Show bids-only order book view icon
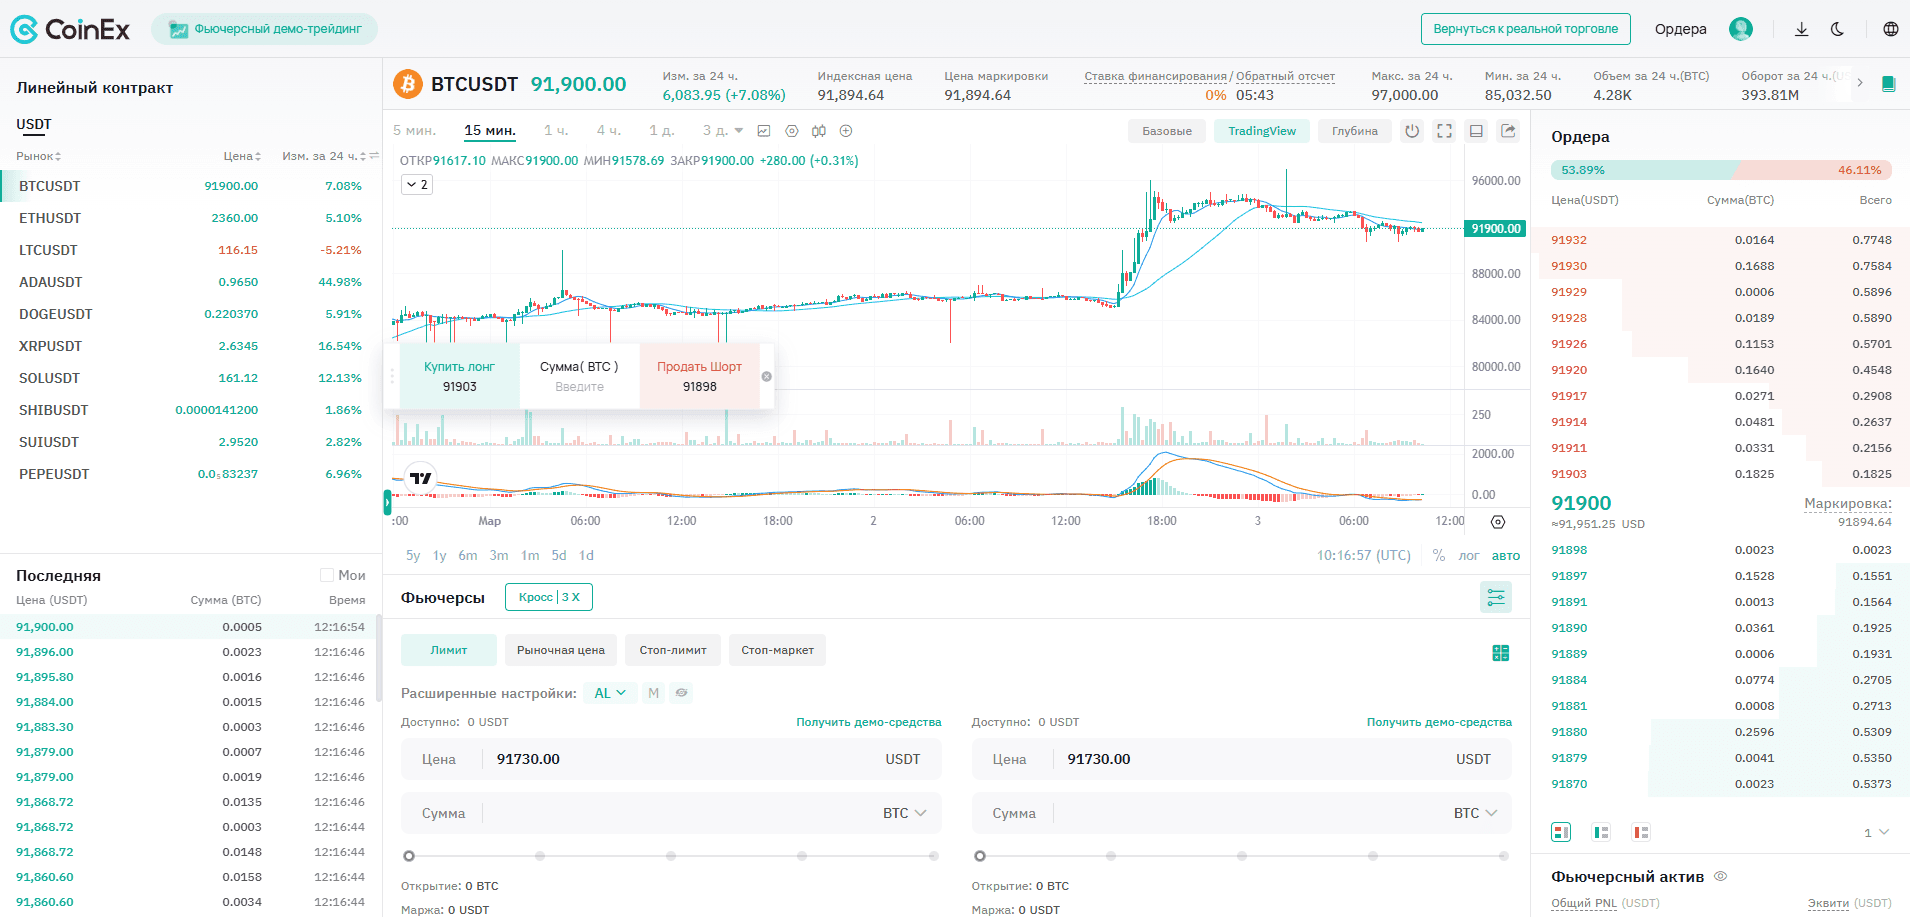The width and height of the screenshot is (1910, 917). pos(1601,832)
